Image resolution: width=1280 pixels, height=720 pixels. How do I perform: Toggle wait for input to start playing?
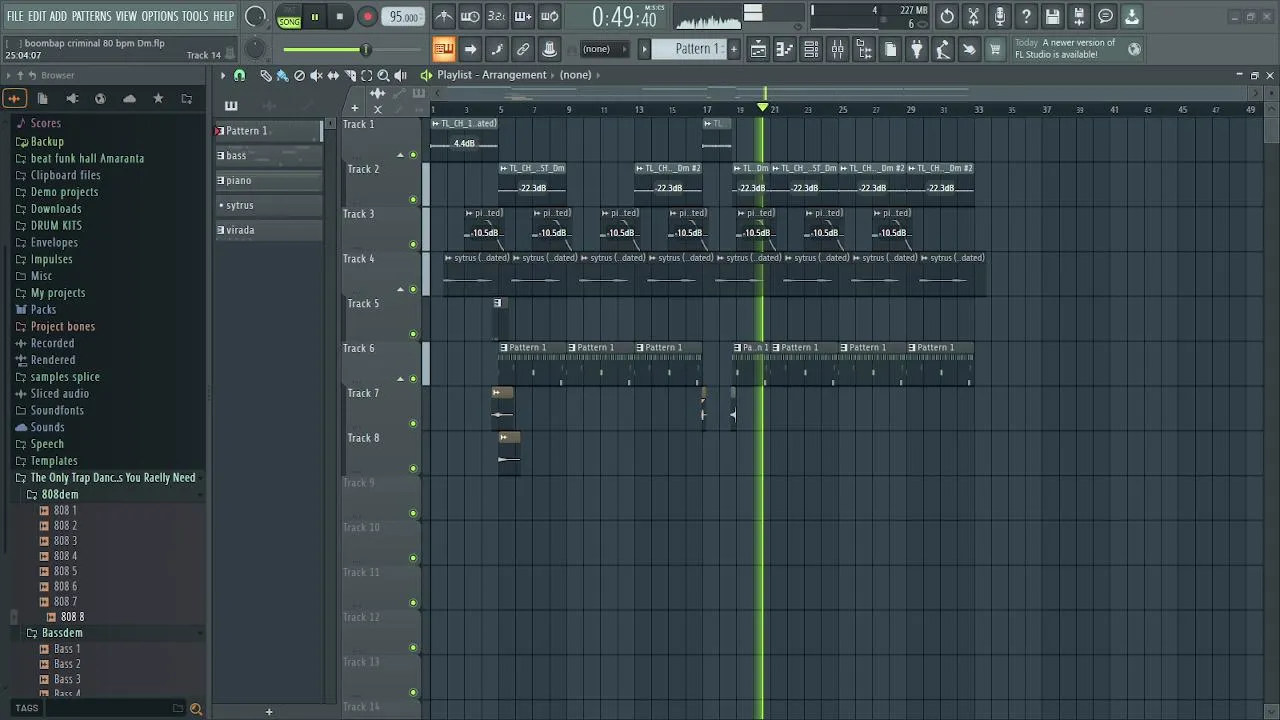click(470, 16)
